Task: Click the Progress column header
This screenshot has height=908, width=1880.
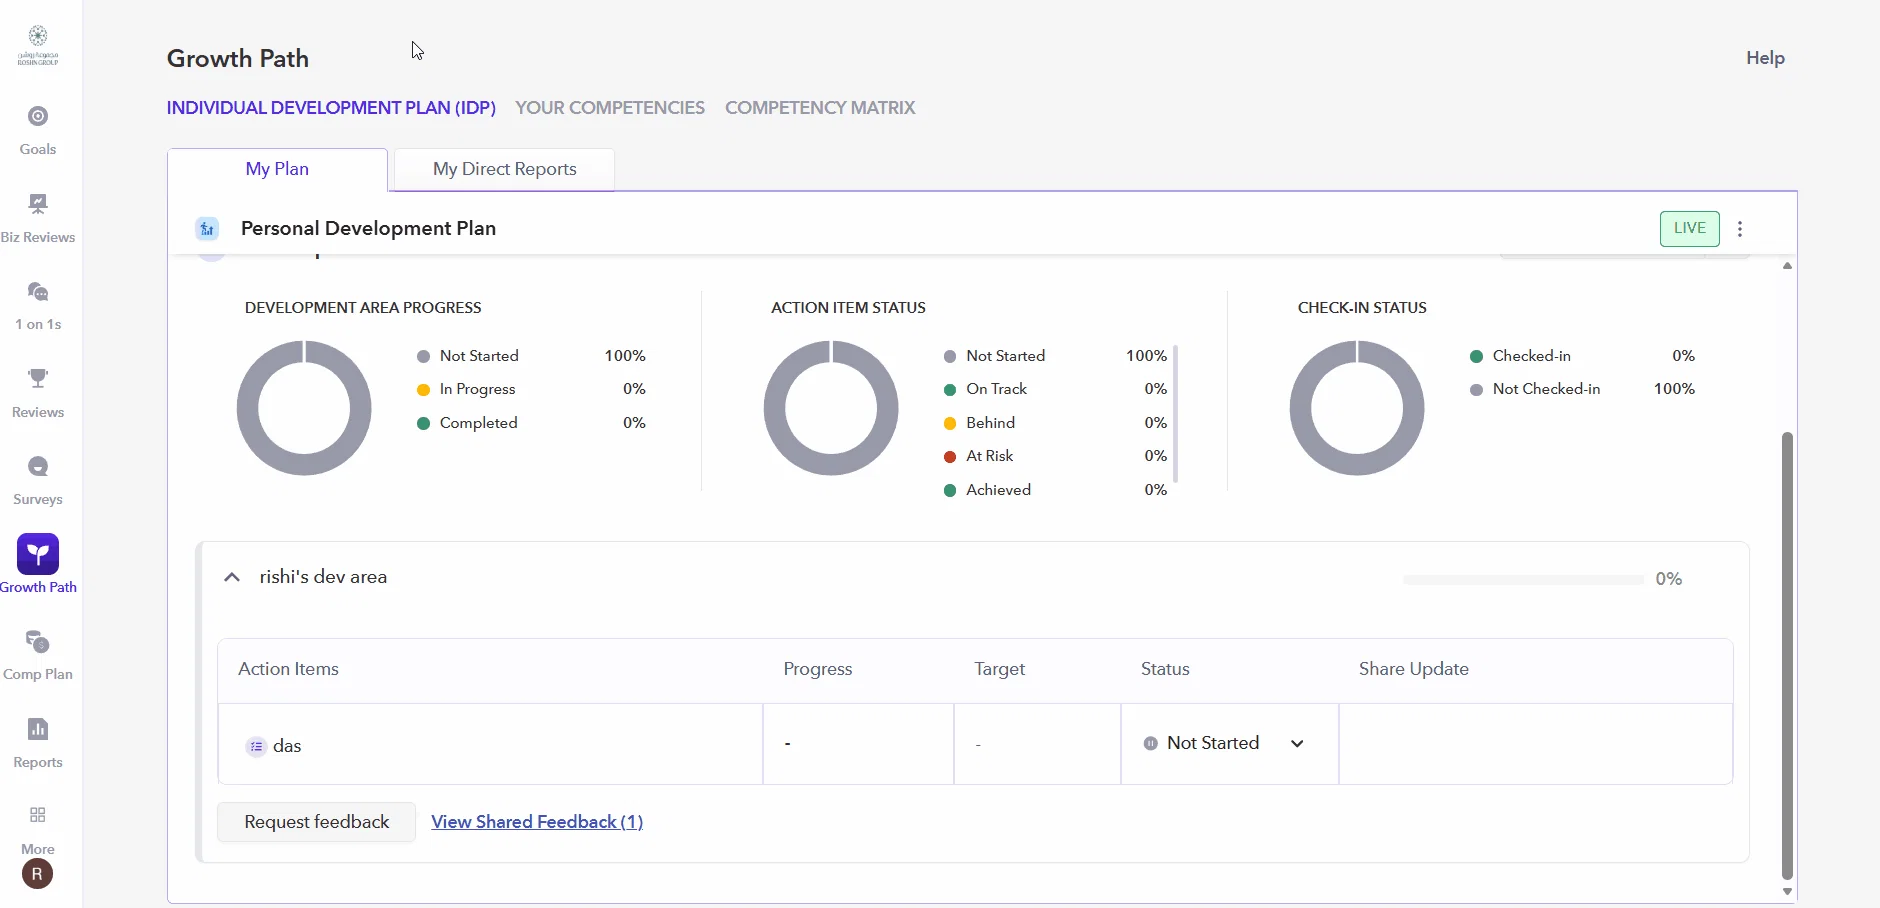Action: tap(818, 669)
